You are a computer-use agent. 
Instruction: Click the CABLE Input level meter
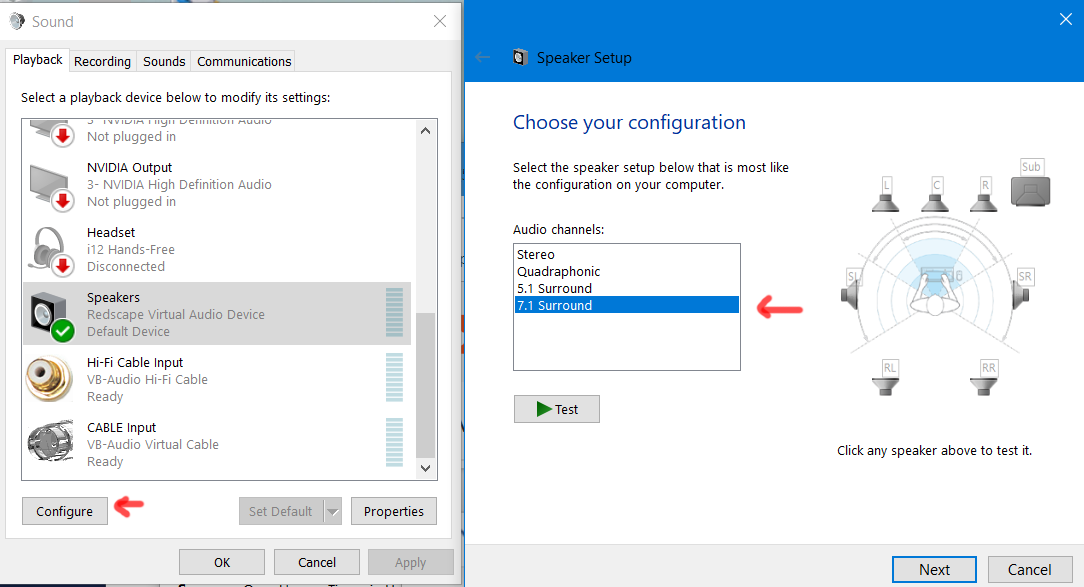[394, 442]
